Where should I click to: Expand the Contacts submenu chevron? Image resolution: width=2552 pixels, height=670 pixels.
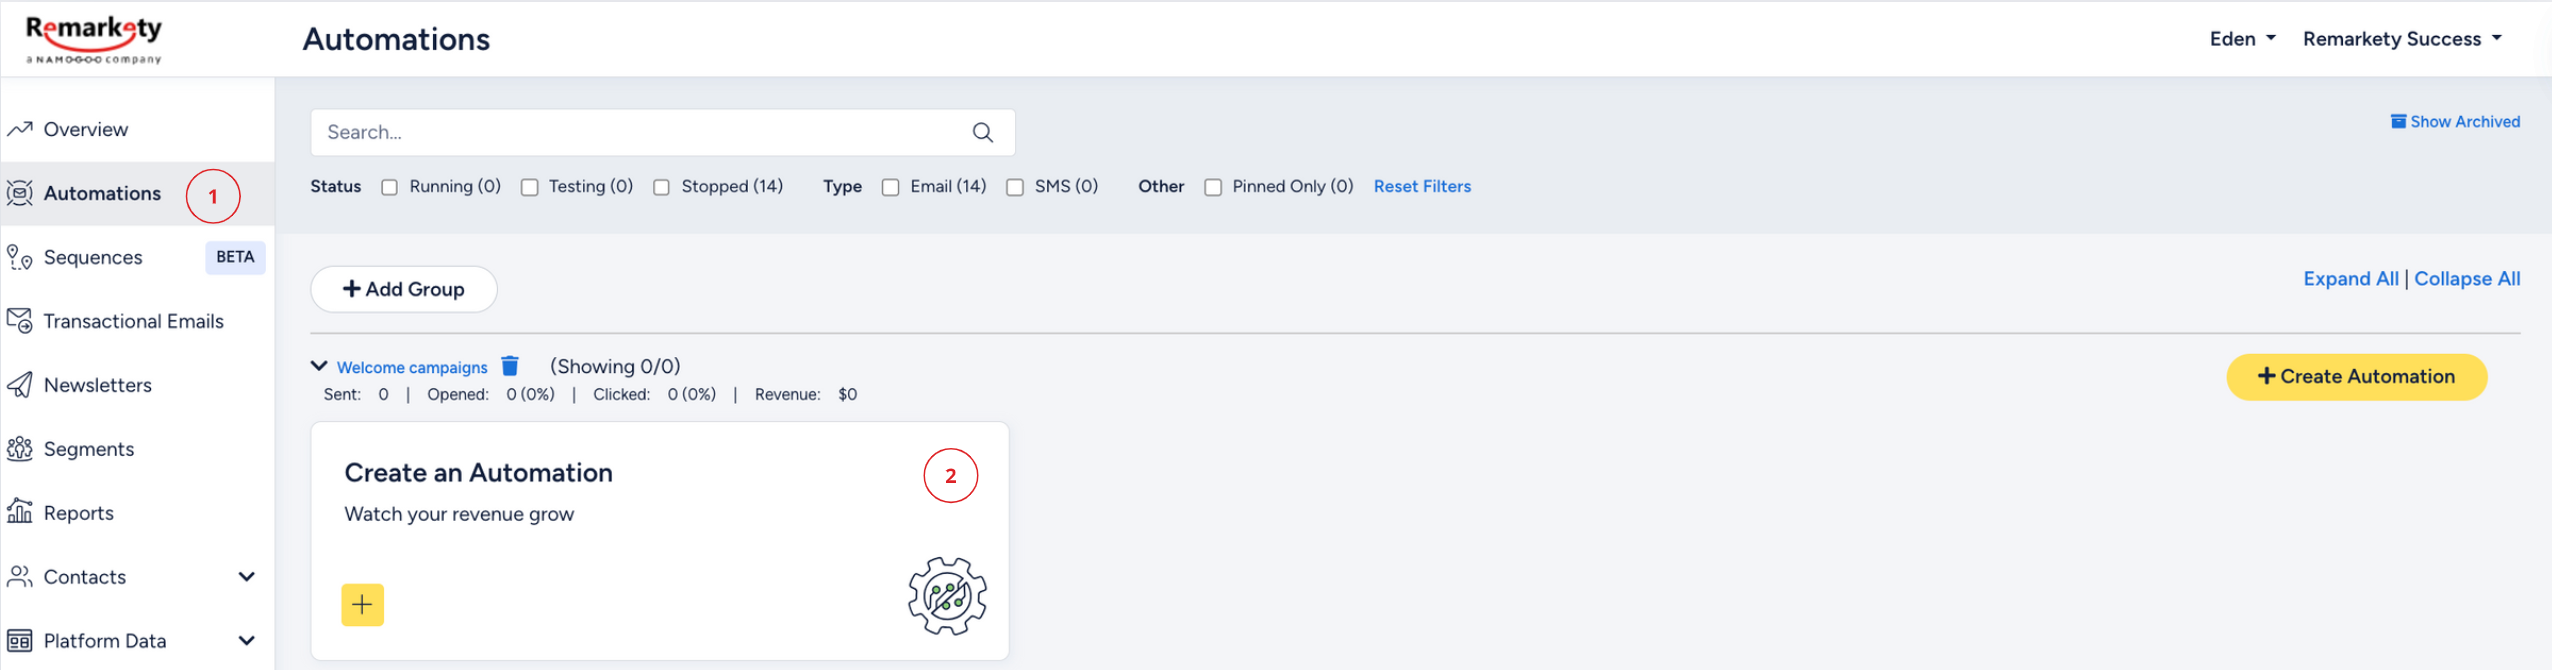click(x=247, y=577)
